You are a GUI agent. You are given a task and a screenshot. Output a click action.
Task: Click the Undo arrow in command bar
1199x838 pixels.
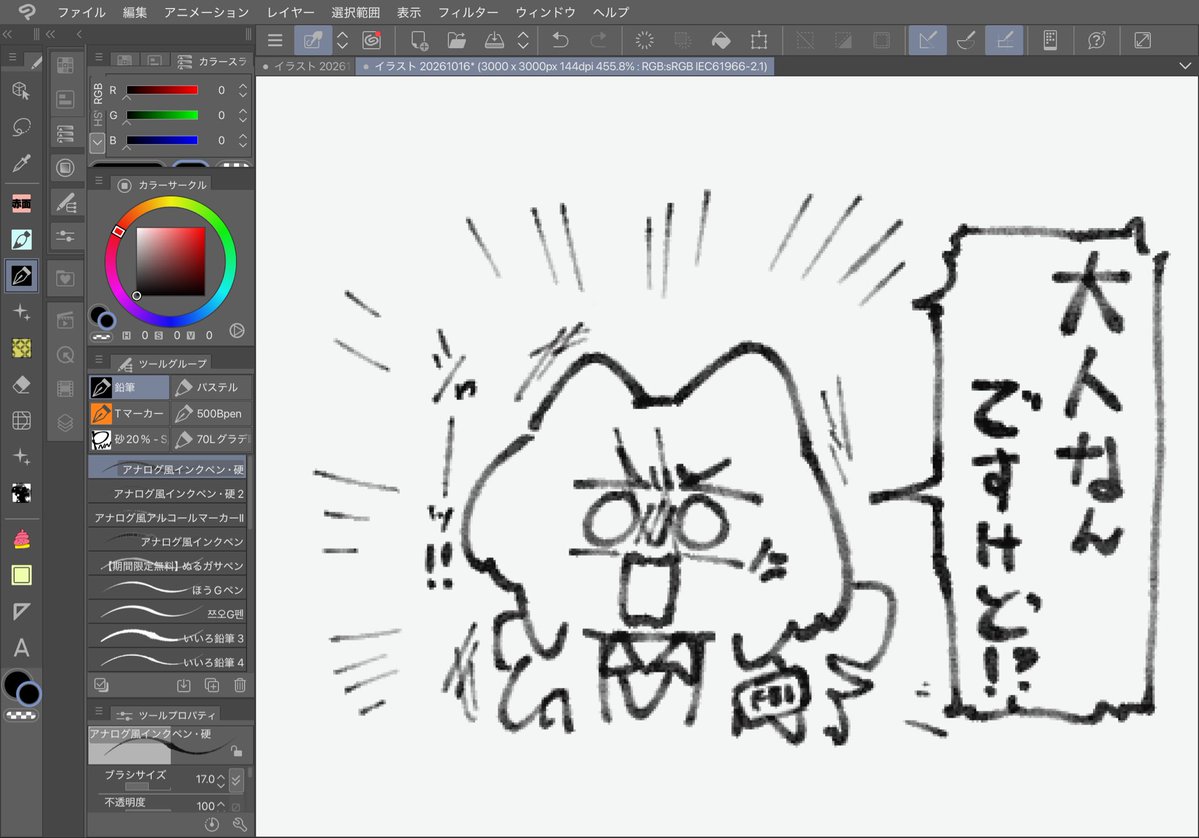561,40
